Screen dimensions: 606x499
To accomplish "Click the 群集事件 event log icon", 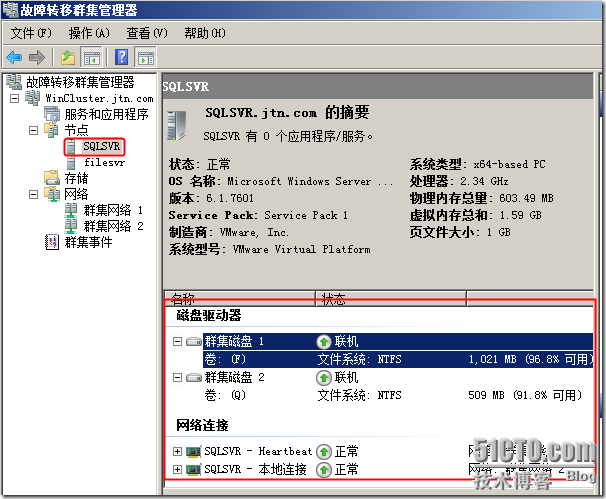I will tap(52, 242).
